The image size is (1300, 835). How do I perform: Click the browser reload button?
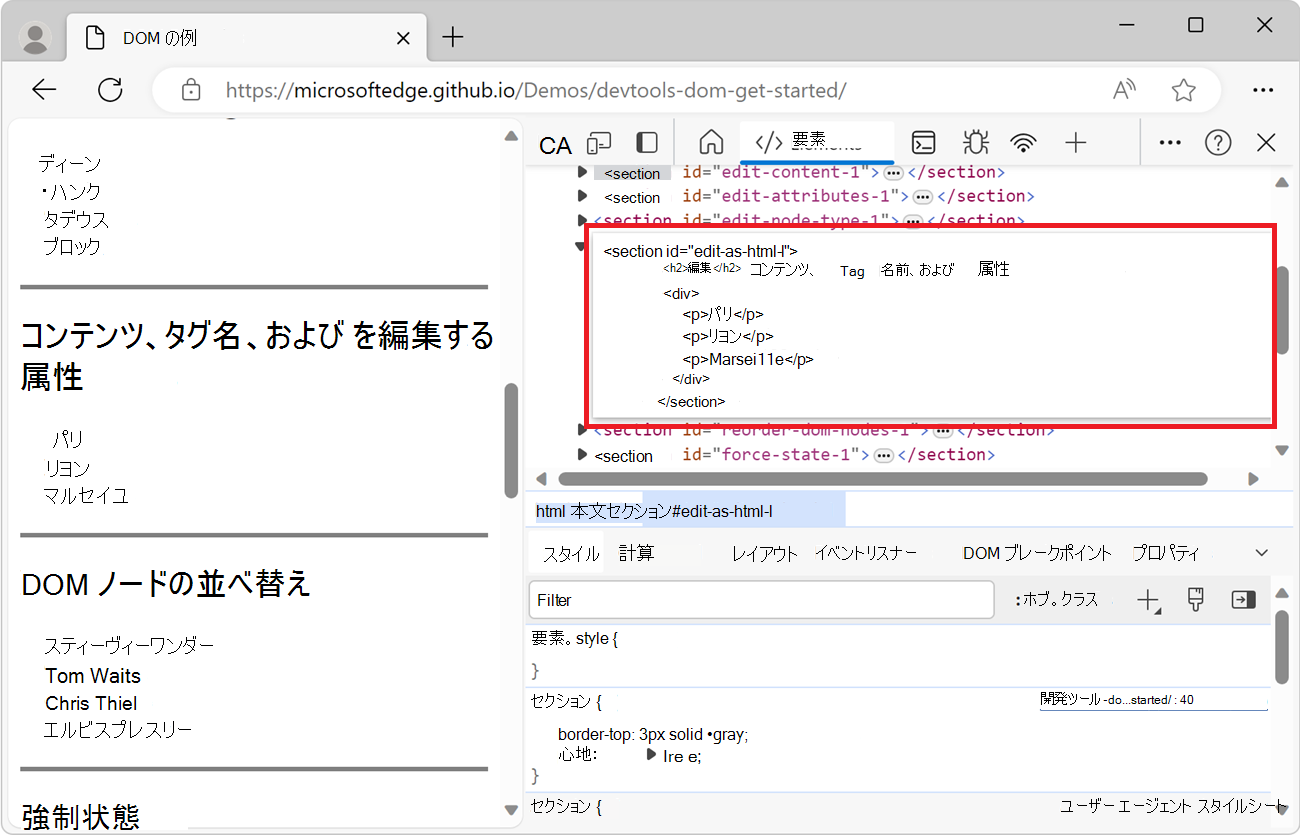tap(110, 89)
